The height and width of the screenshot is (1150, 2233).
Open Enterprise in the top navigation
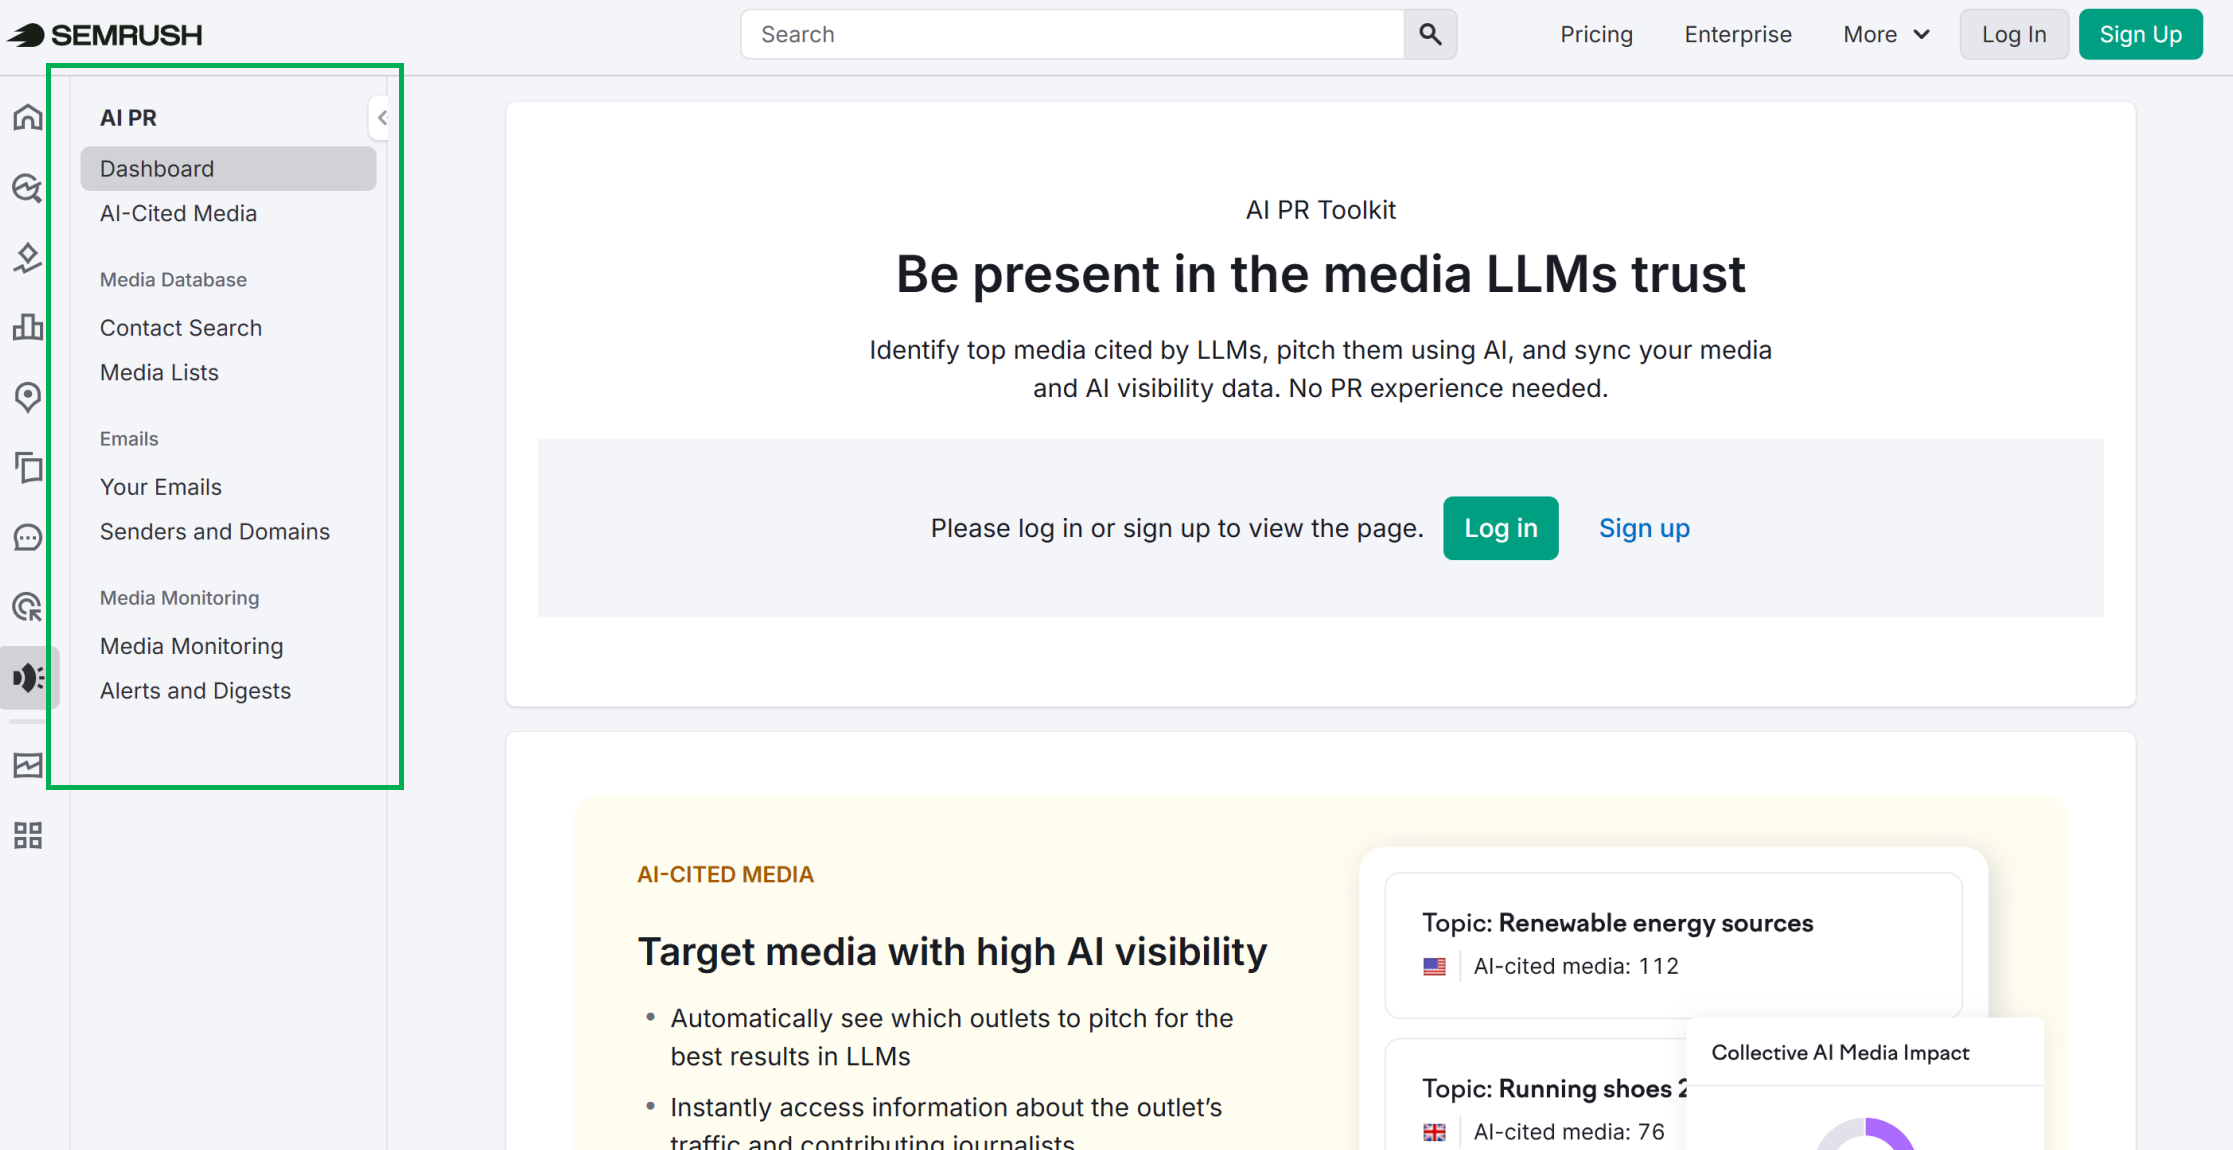pyautogui.click(x=1738, y=35)
